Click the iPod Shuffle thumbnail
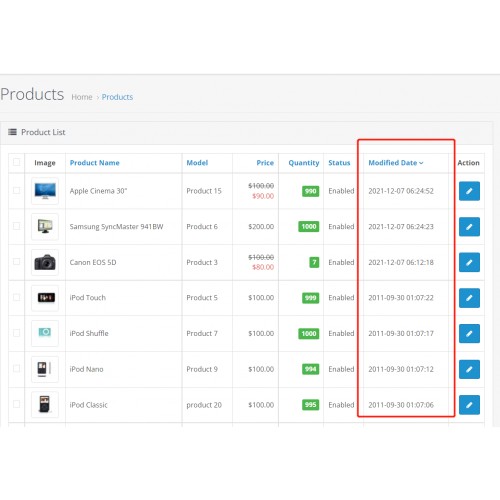The width and height of the screenshot is (500, 500). (x=45, y=333)
